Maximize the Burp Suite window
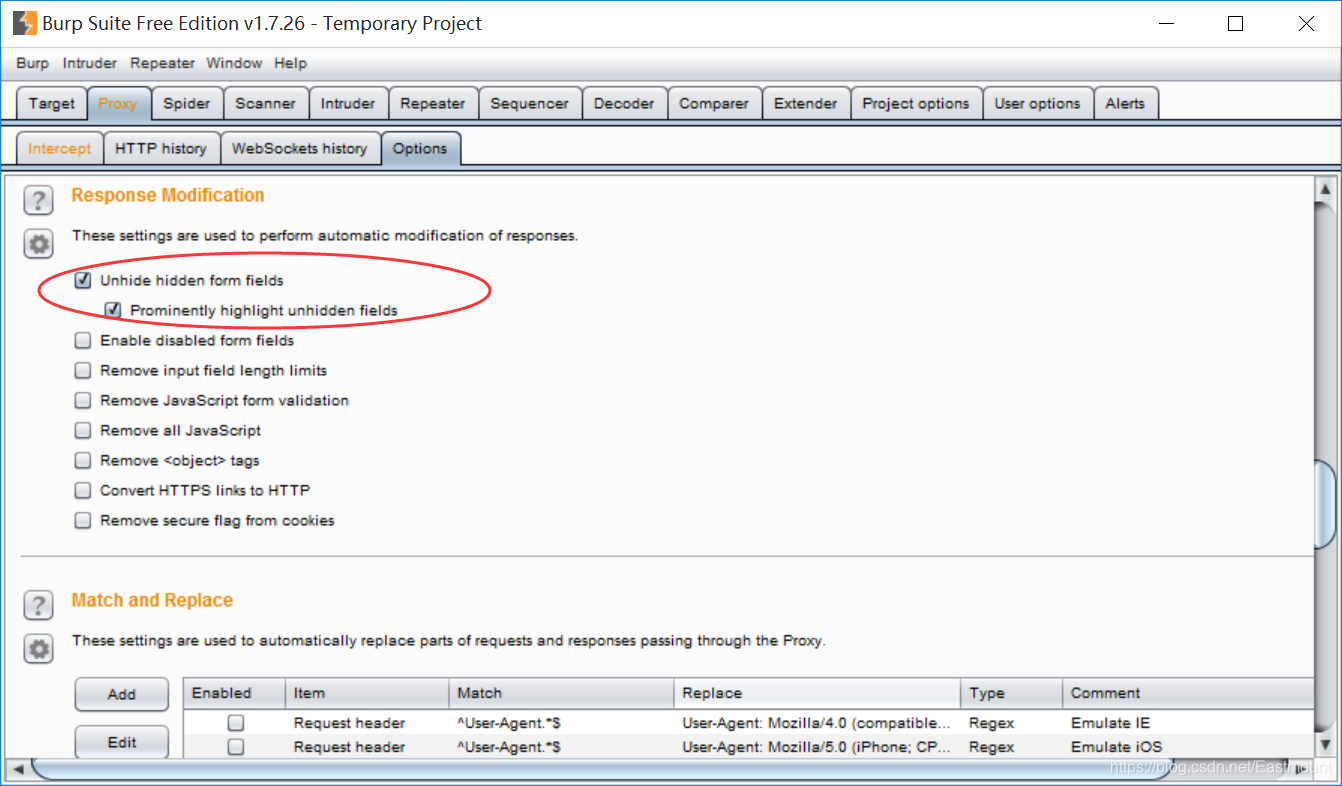Viewport: 1342px width, 786px height. pyautogui.click(x=1236, y=23)
